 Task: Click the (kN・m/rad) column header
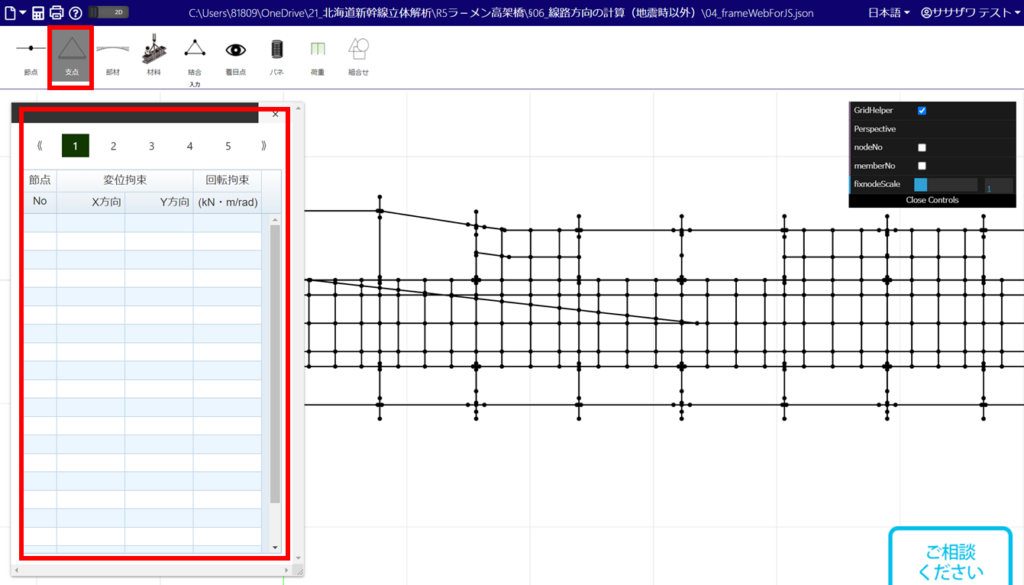point(227,202)
